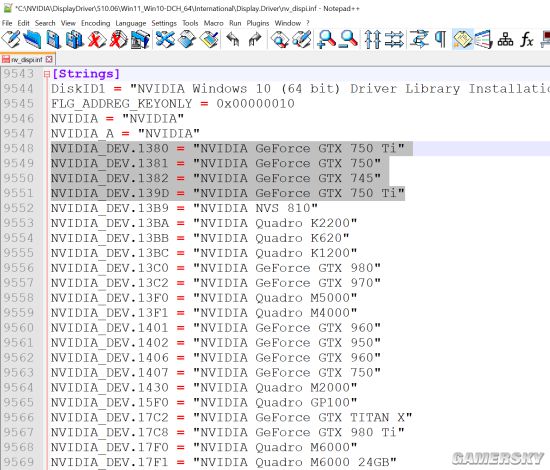Toggle synchronized vertical scrolling icon

click(372, 39)
